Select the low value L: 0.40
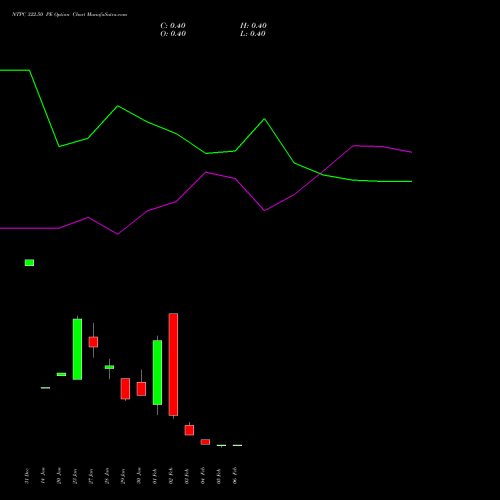The width and height of the screenshot is (500, 500). pos(253,34)
